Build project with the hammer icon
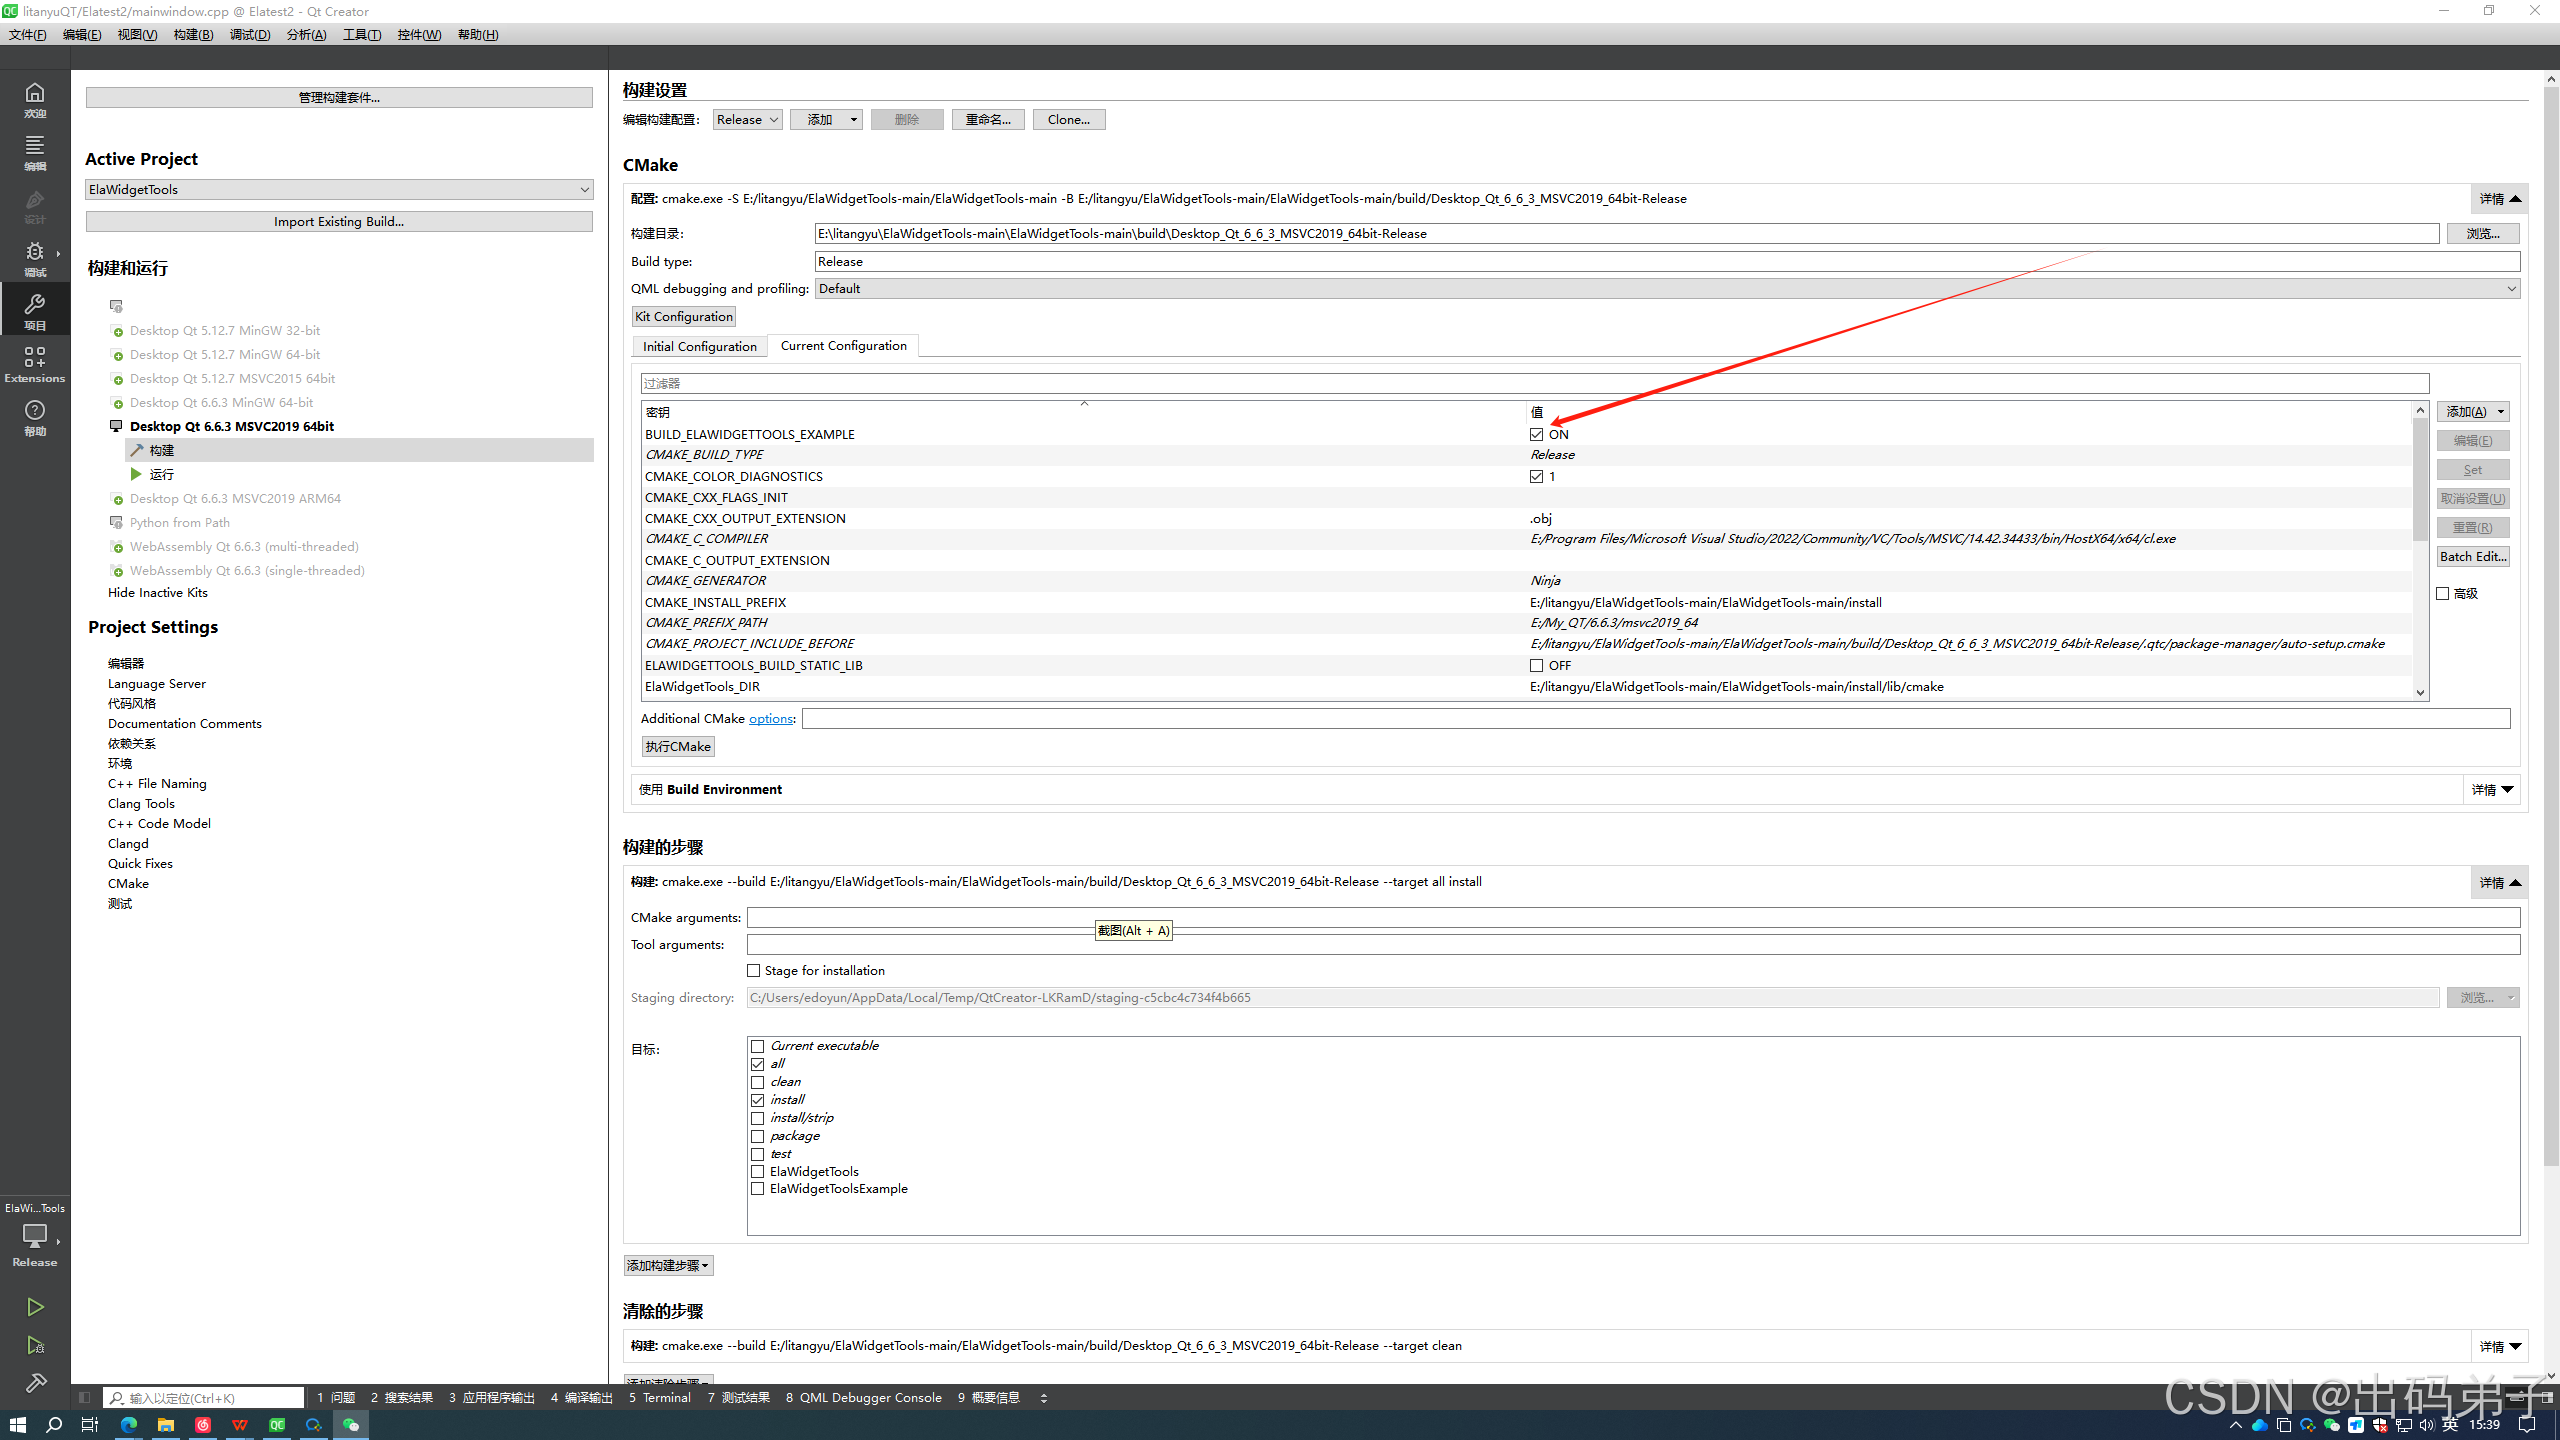This screenshot has width=2560, height=1440. pyautogui.click(x=35, y=1383)
